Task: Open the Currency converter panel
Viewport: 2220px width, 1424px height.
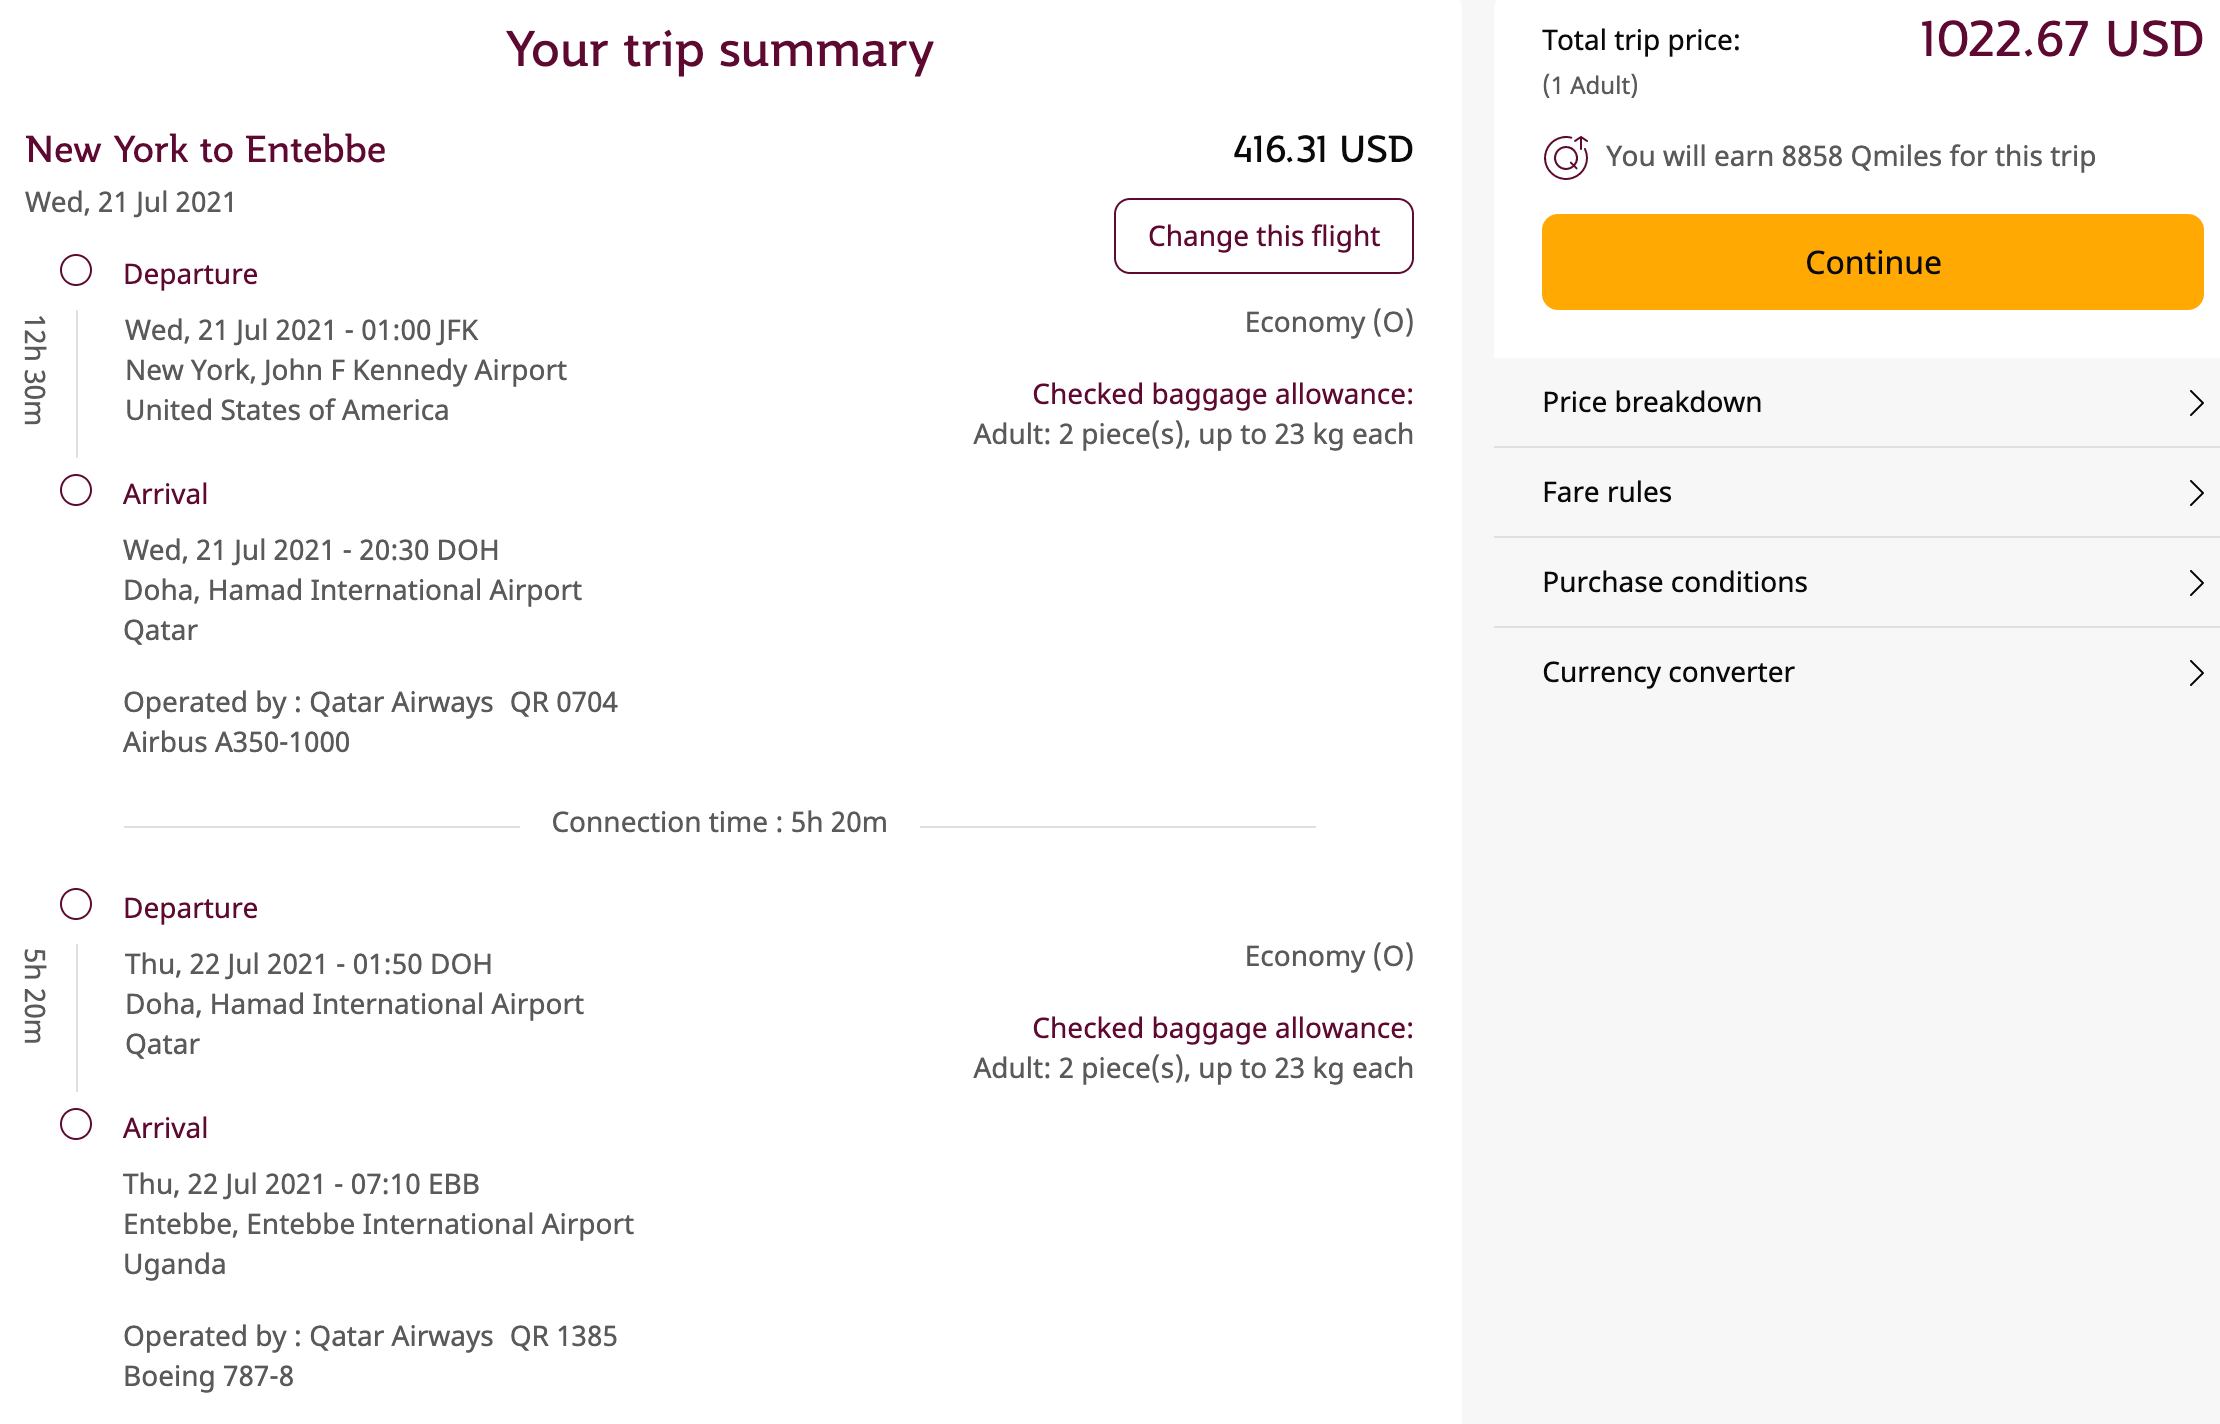Action: pyautogui.click(x=1668, y=672)
